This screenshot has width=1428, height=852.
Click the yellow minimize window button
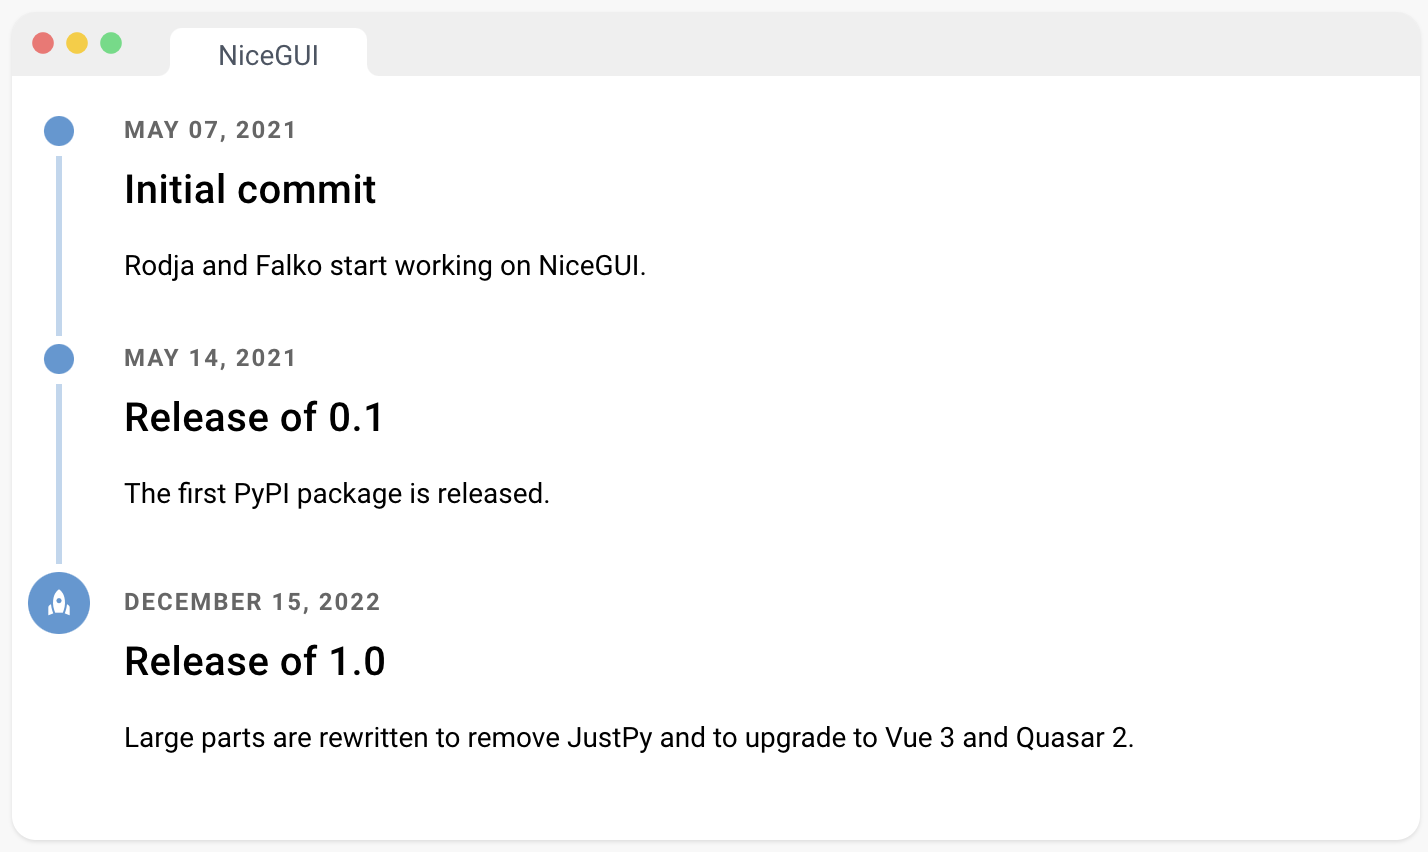point(77,43)
